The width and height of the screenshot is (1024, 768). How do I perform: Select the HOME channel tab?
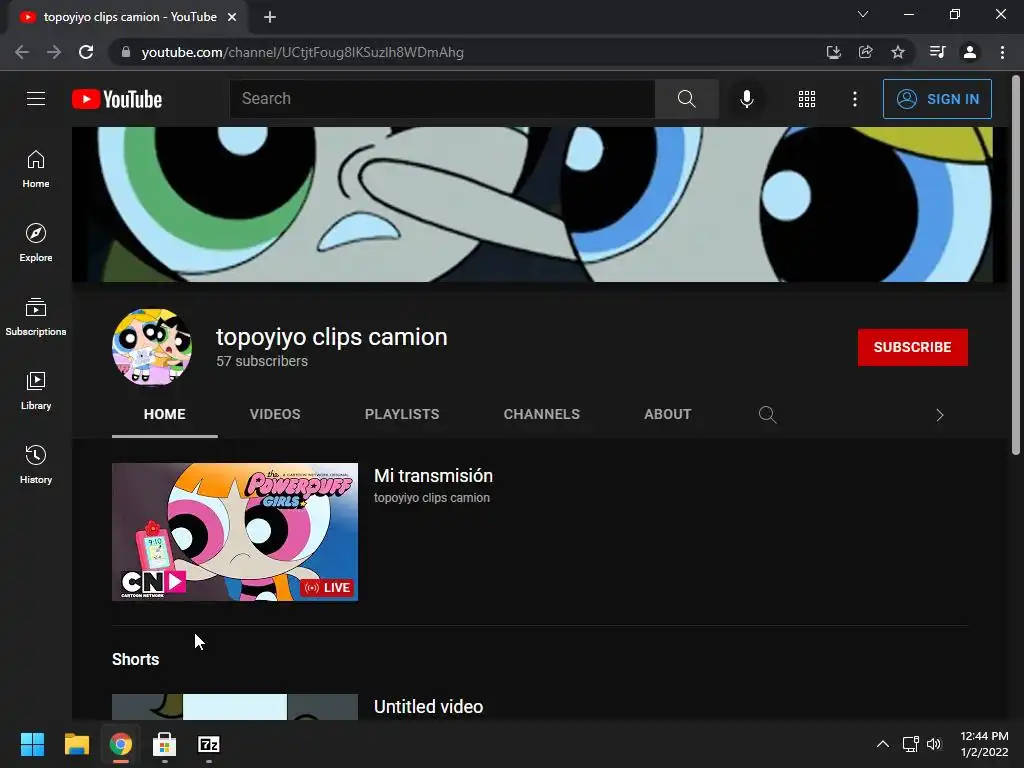[x=165, y=414]
